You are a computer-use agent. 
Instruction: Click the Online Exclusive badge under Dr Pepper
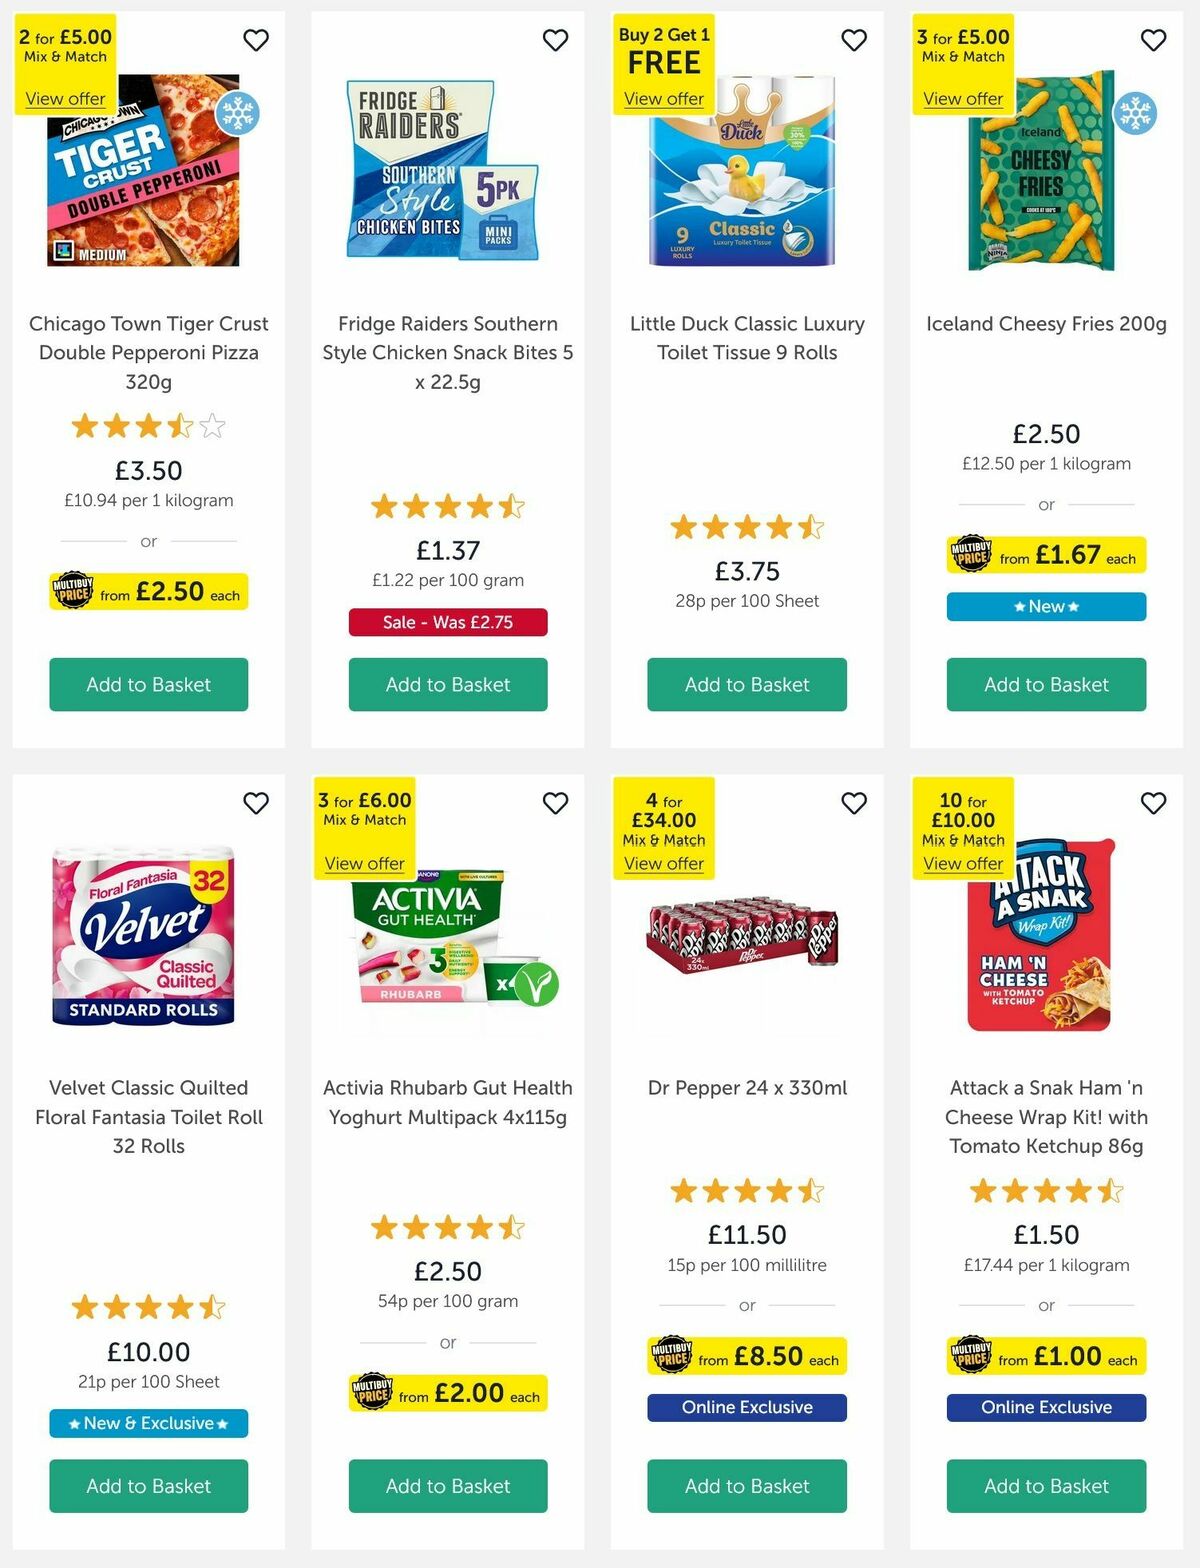pos(747,1407)
